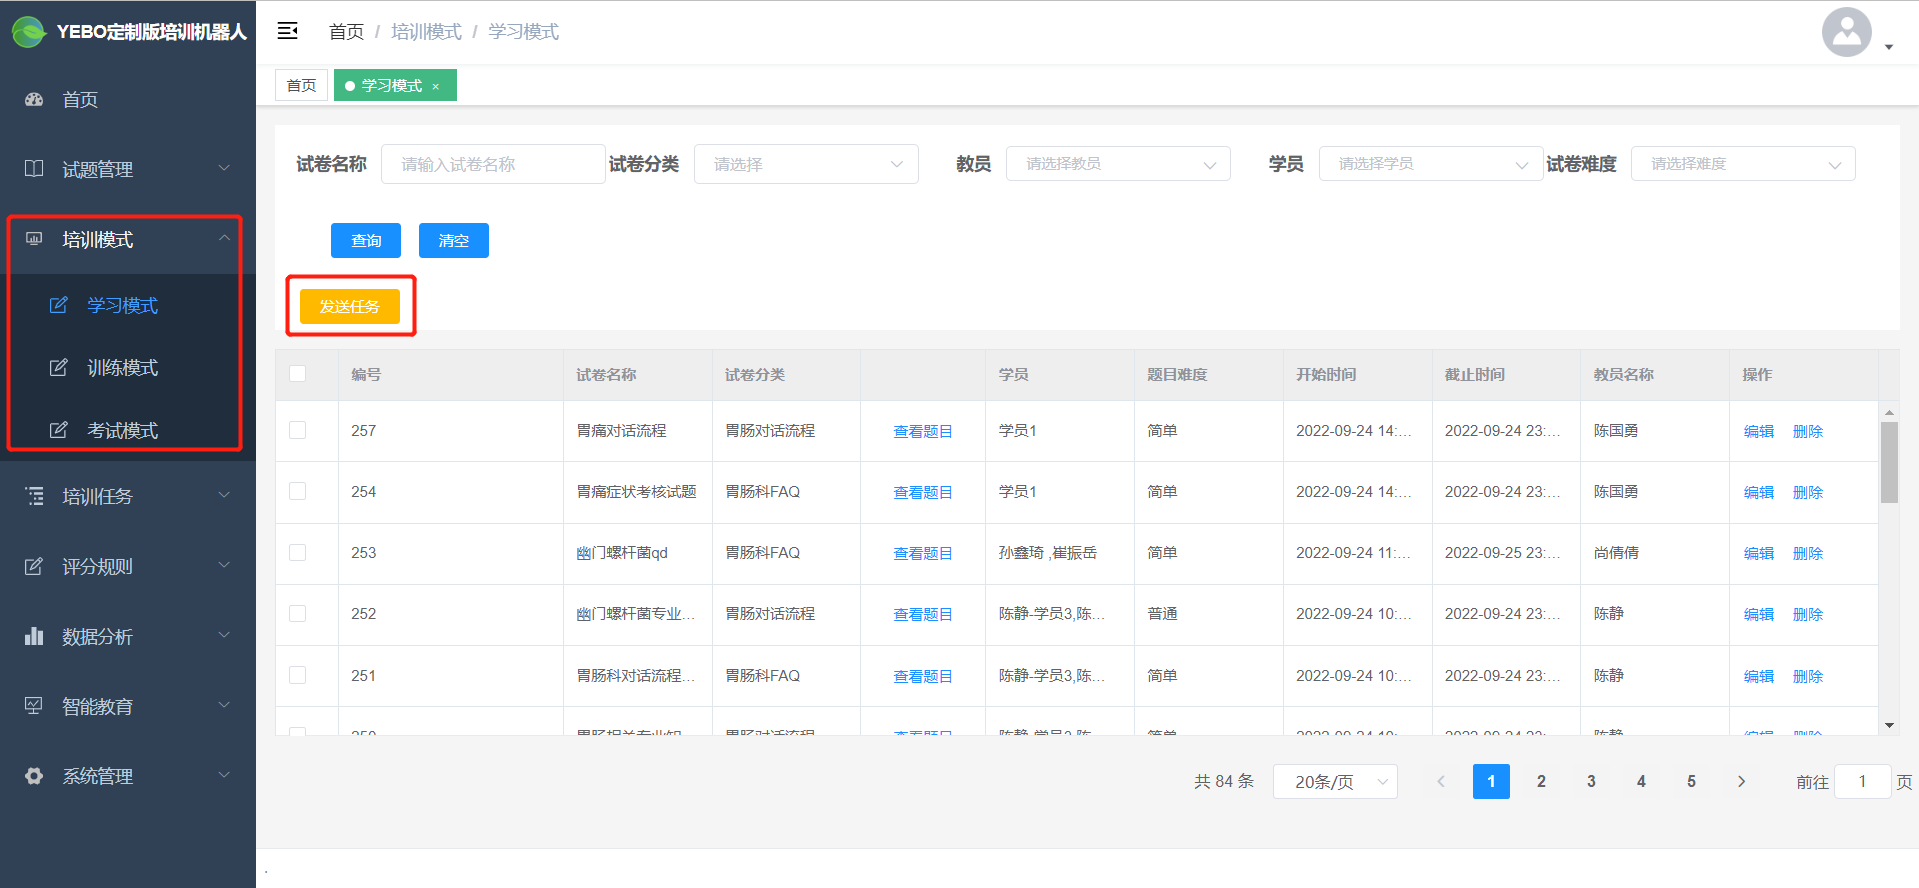Click the table scrollbar up arrow
Image resolution: width=1919 pixels, height=888 pixels.
point(1889,412)
